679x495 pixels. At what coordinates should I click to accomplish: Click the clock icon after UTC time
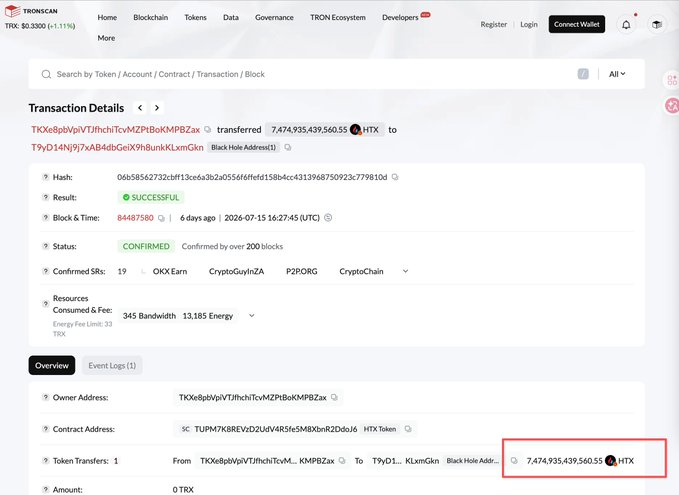[328, 217]
